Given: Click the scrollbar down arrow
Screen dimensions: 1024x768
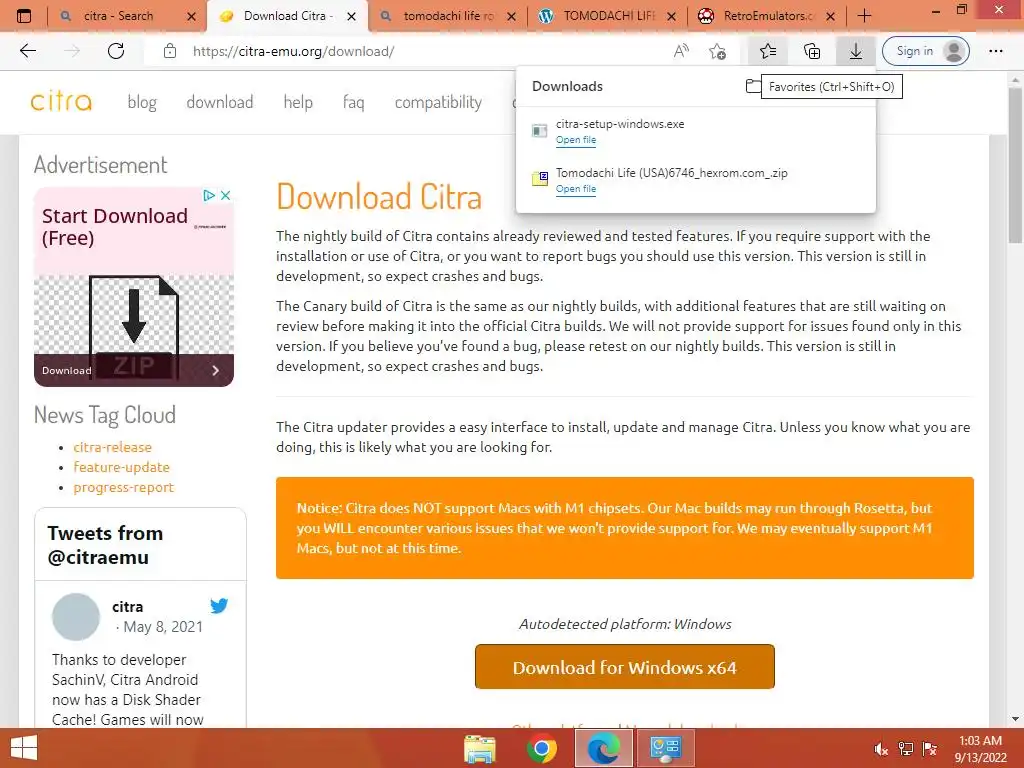Looking at the screenshot, I should pos(1016,719).
